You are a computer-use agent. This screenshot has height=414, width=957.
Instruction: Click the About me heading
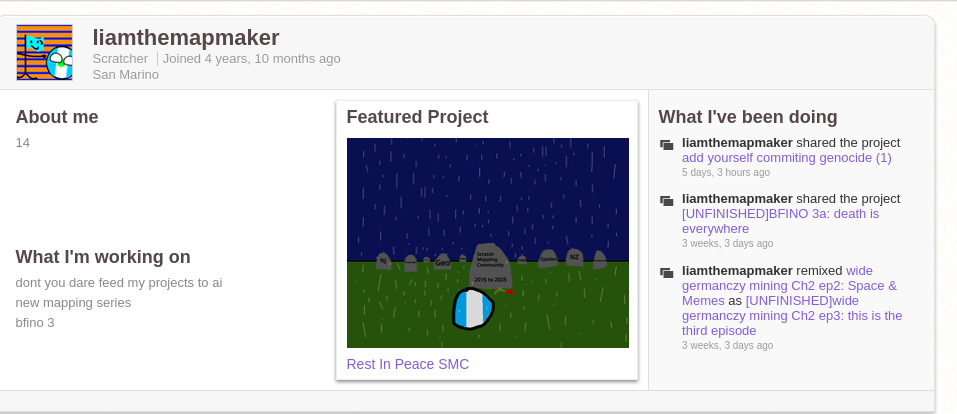[57, 117]
